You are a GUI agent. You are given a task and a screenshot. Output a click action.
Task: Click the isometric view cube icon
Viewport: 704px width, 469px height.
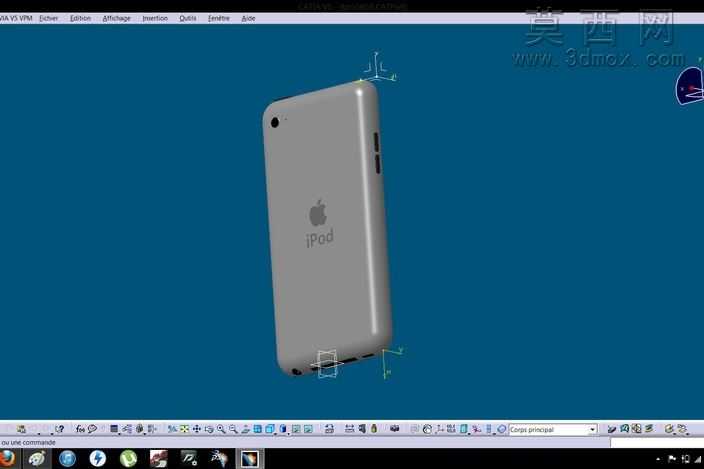(x=269, y=429)
